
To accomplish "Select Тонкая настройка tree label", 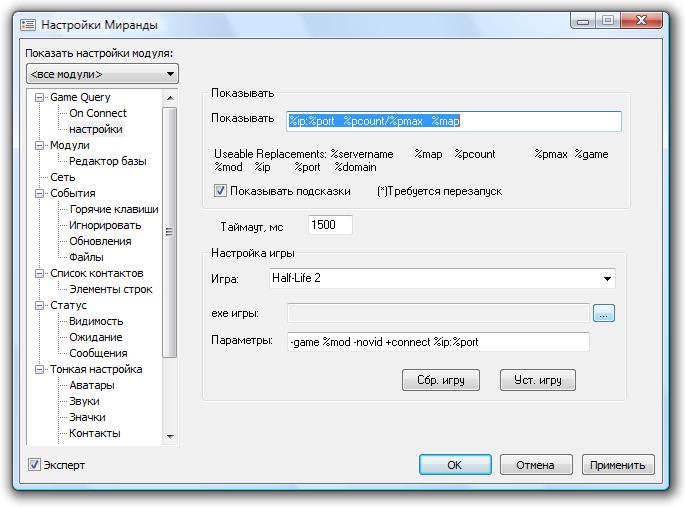I will click(x=96, y=369).
